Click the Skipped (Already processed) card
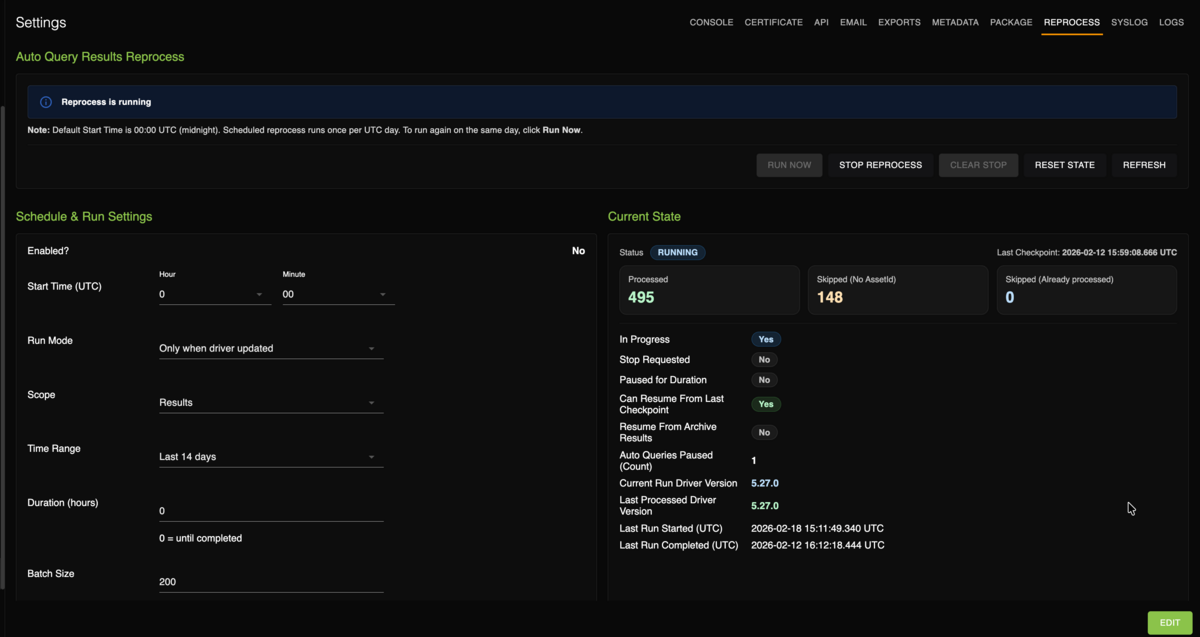1200x637 pixels. pos(1086,290)
